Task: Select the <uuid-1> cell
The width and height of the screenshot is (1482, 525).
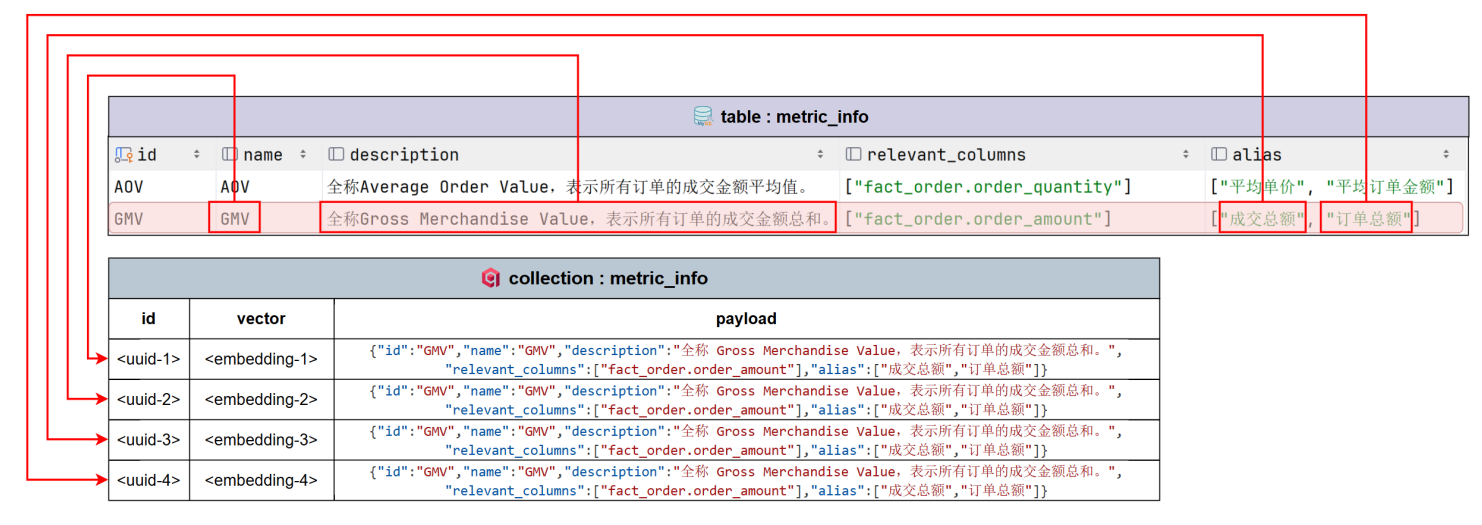Action: (x=149, y=359)
